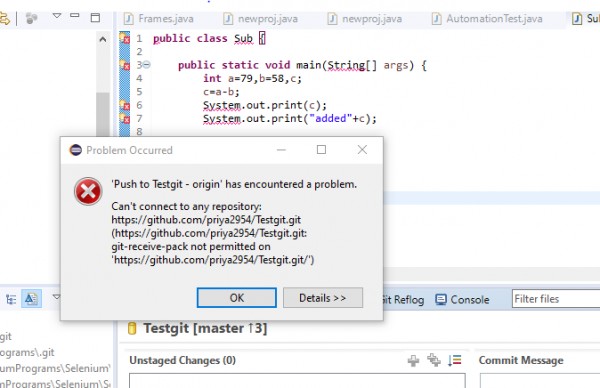Add selected files to index plus icon

(x=413, y=360)
